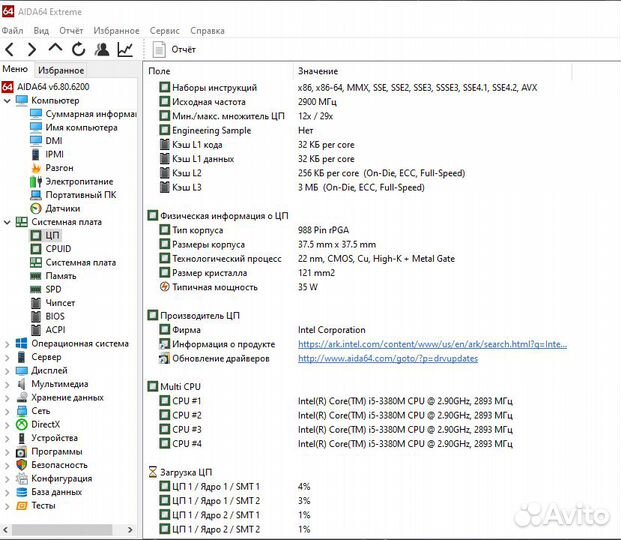
Task: Select the DMI tree item
Action: 46,141
